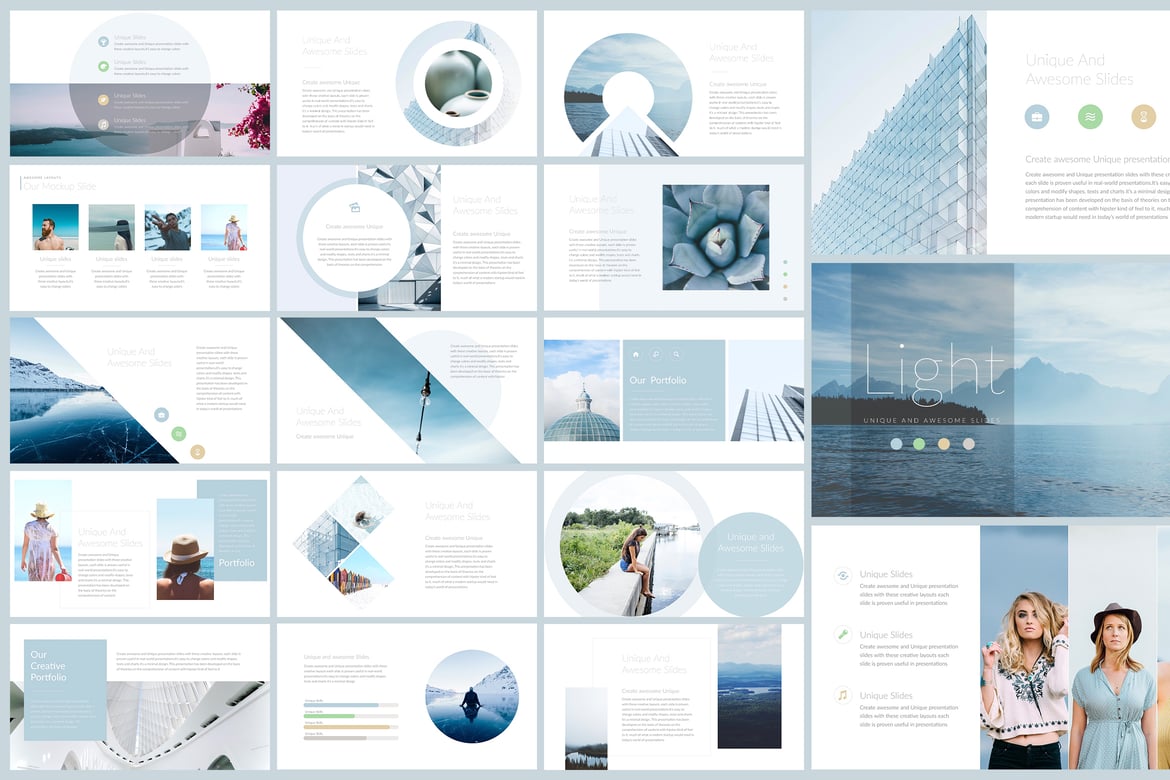The image size is (1170, 780).
Task: Select the glass dome photo in Our Portfolio slide
Action: coord(581,390)
